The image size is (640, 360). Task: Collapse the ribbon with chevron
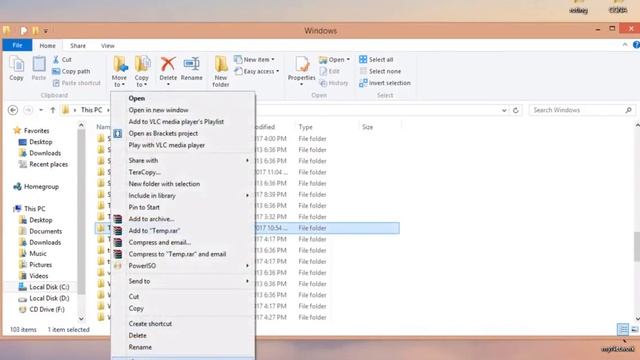coord(625,45)
